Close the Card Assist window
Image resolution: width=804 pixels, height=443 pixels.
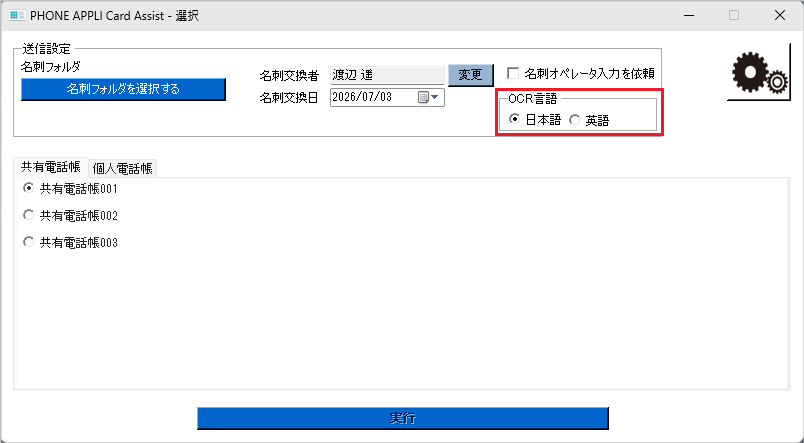point(780,15)
